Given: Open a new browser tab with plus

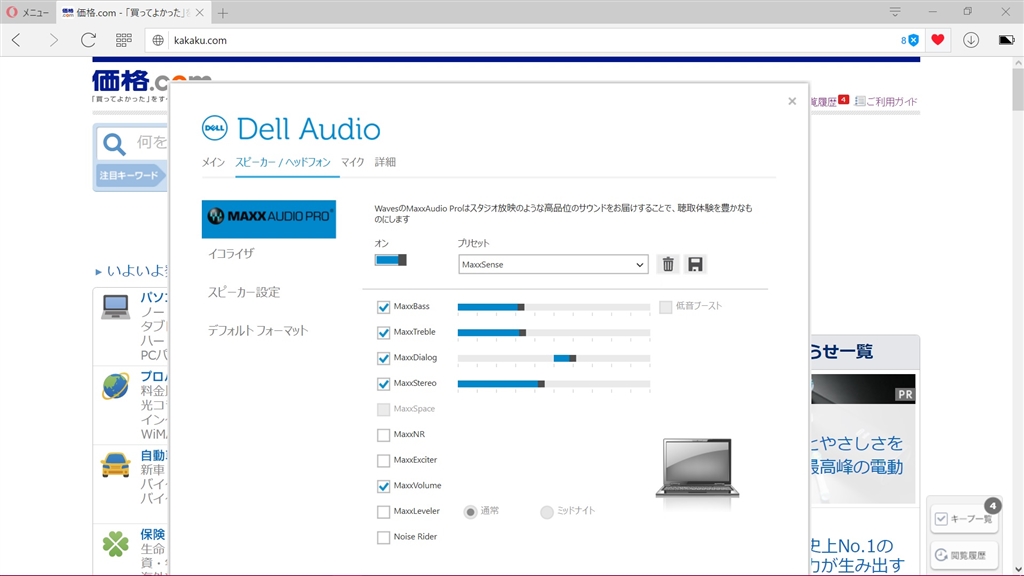Looking at the screenshot, I should click(223, 13).
